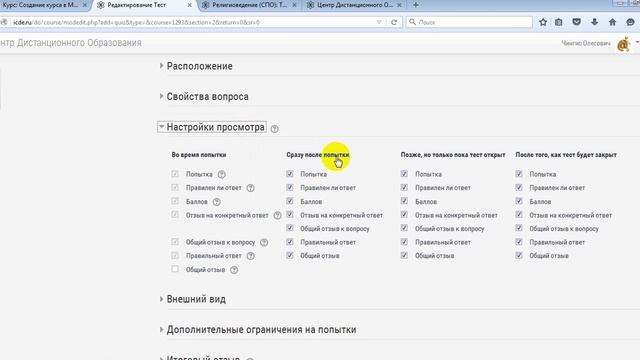The width and height of the screenshot is (640, 360).
Task: Open address bar history dropdown arrow
Action: 379,22
